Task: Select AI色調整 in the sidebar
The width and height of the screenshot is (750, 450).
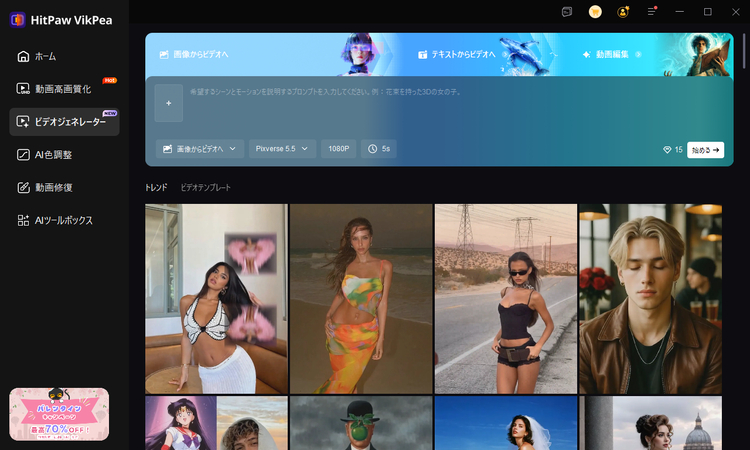Action: pos(53,155)
